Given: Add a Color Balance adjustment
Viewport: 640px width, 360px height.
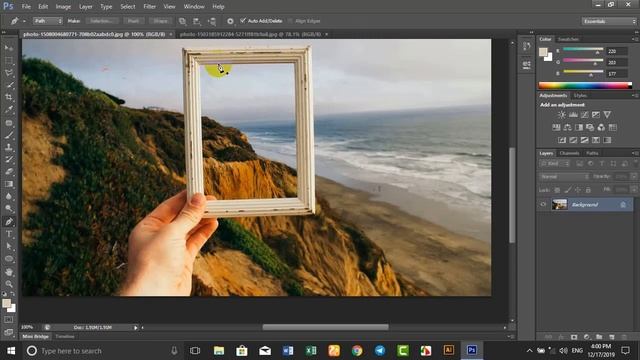Looking at the screenshot, I should coord(567,127).
